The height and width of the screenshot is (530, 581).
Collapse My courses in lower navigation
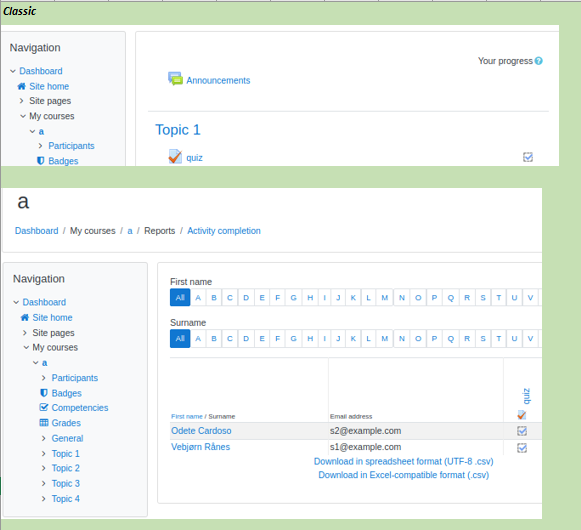click(26, 348)
